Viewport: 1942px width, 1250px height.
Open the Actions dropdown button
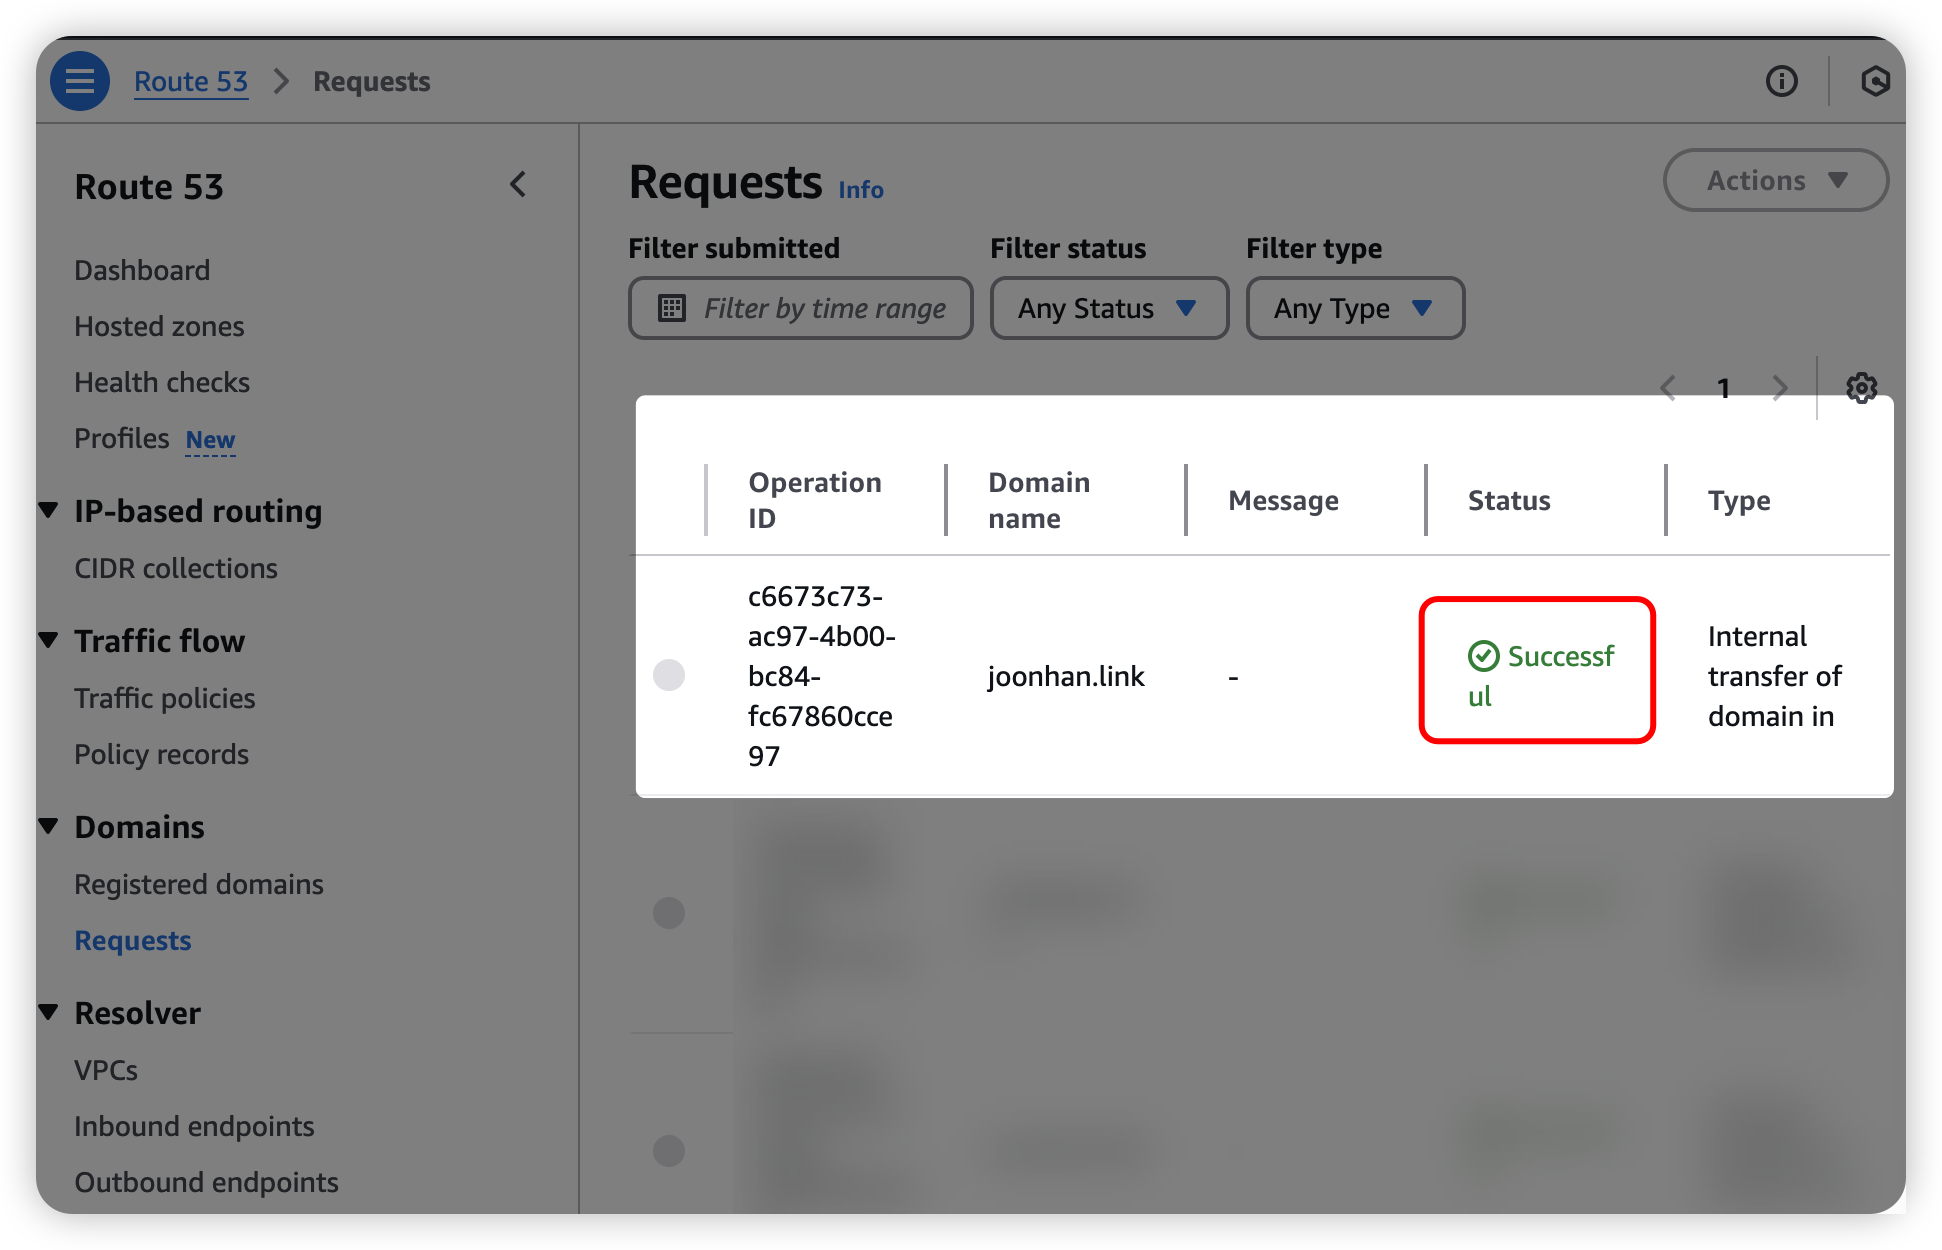1775,181
